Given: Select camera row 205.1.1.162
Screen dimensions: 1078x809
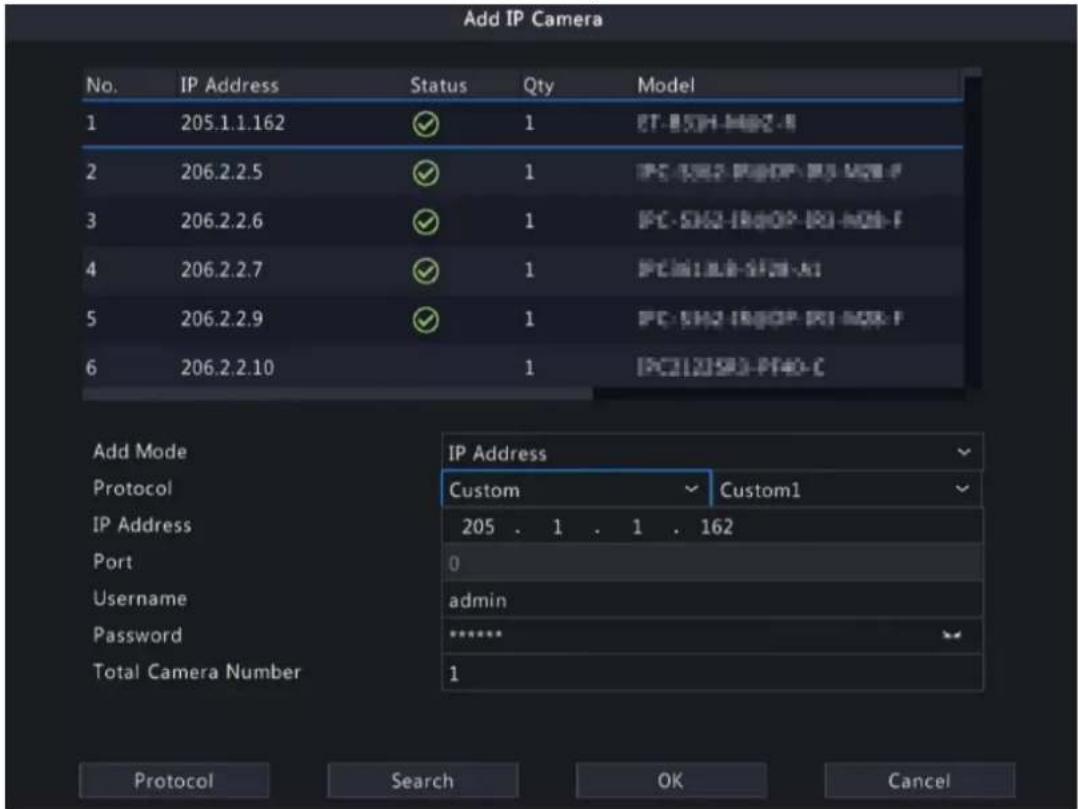Looking at the screenshot, I should pos(522,124).
